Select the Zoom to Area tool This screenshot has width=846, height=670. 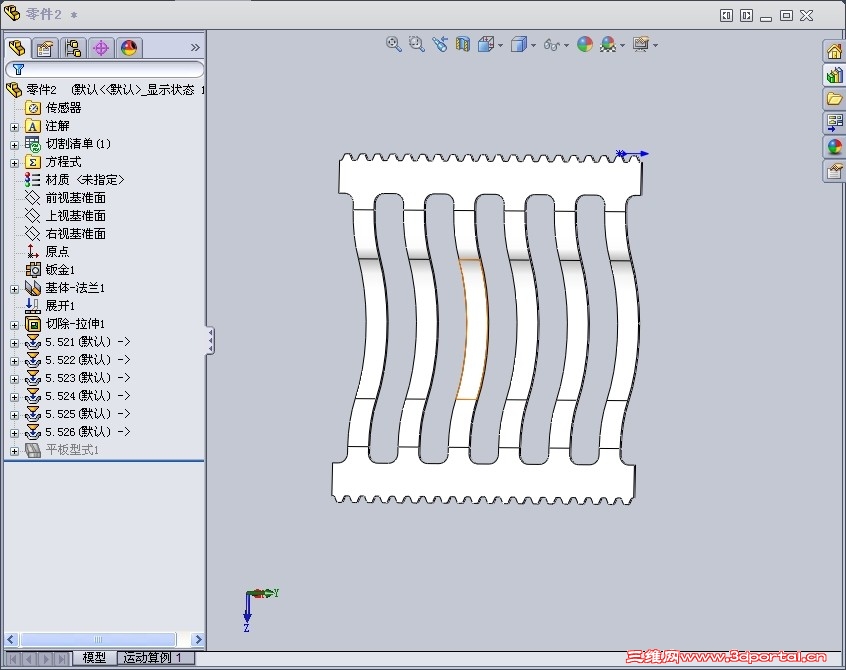pos(416,44)
